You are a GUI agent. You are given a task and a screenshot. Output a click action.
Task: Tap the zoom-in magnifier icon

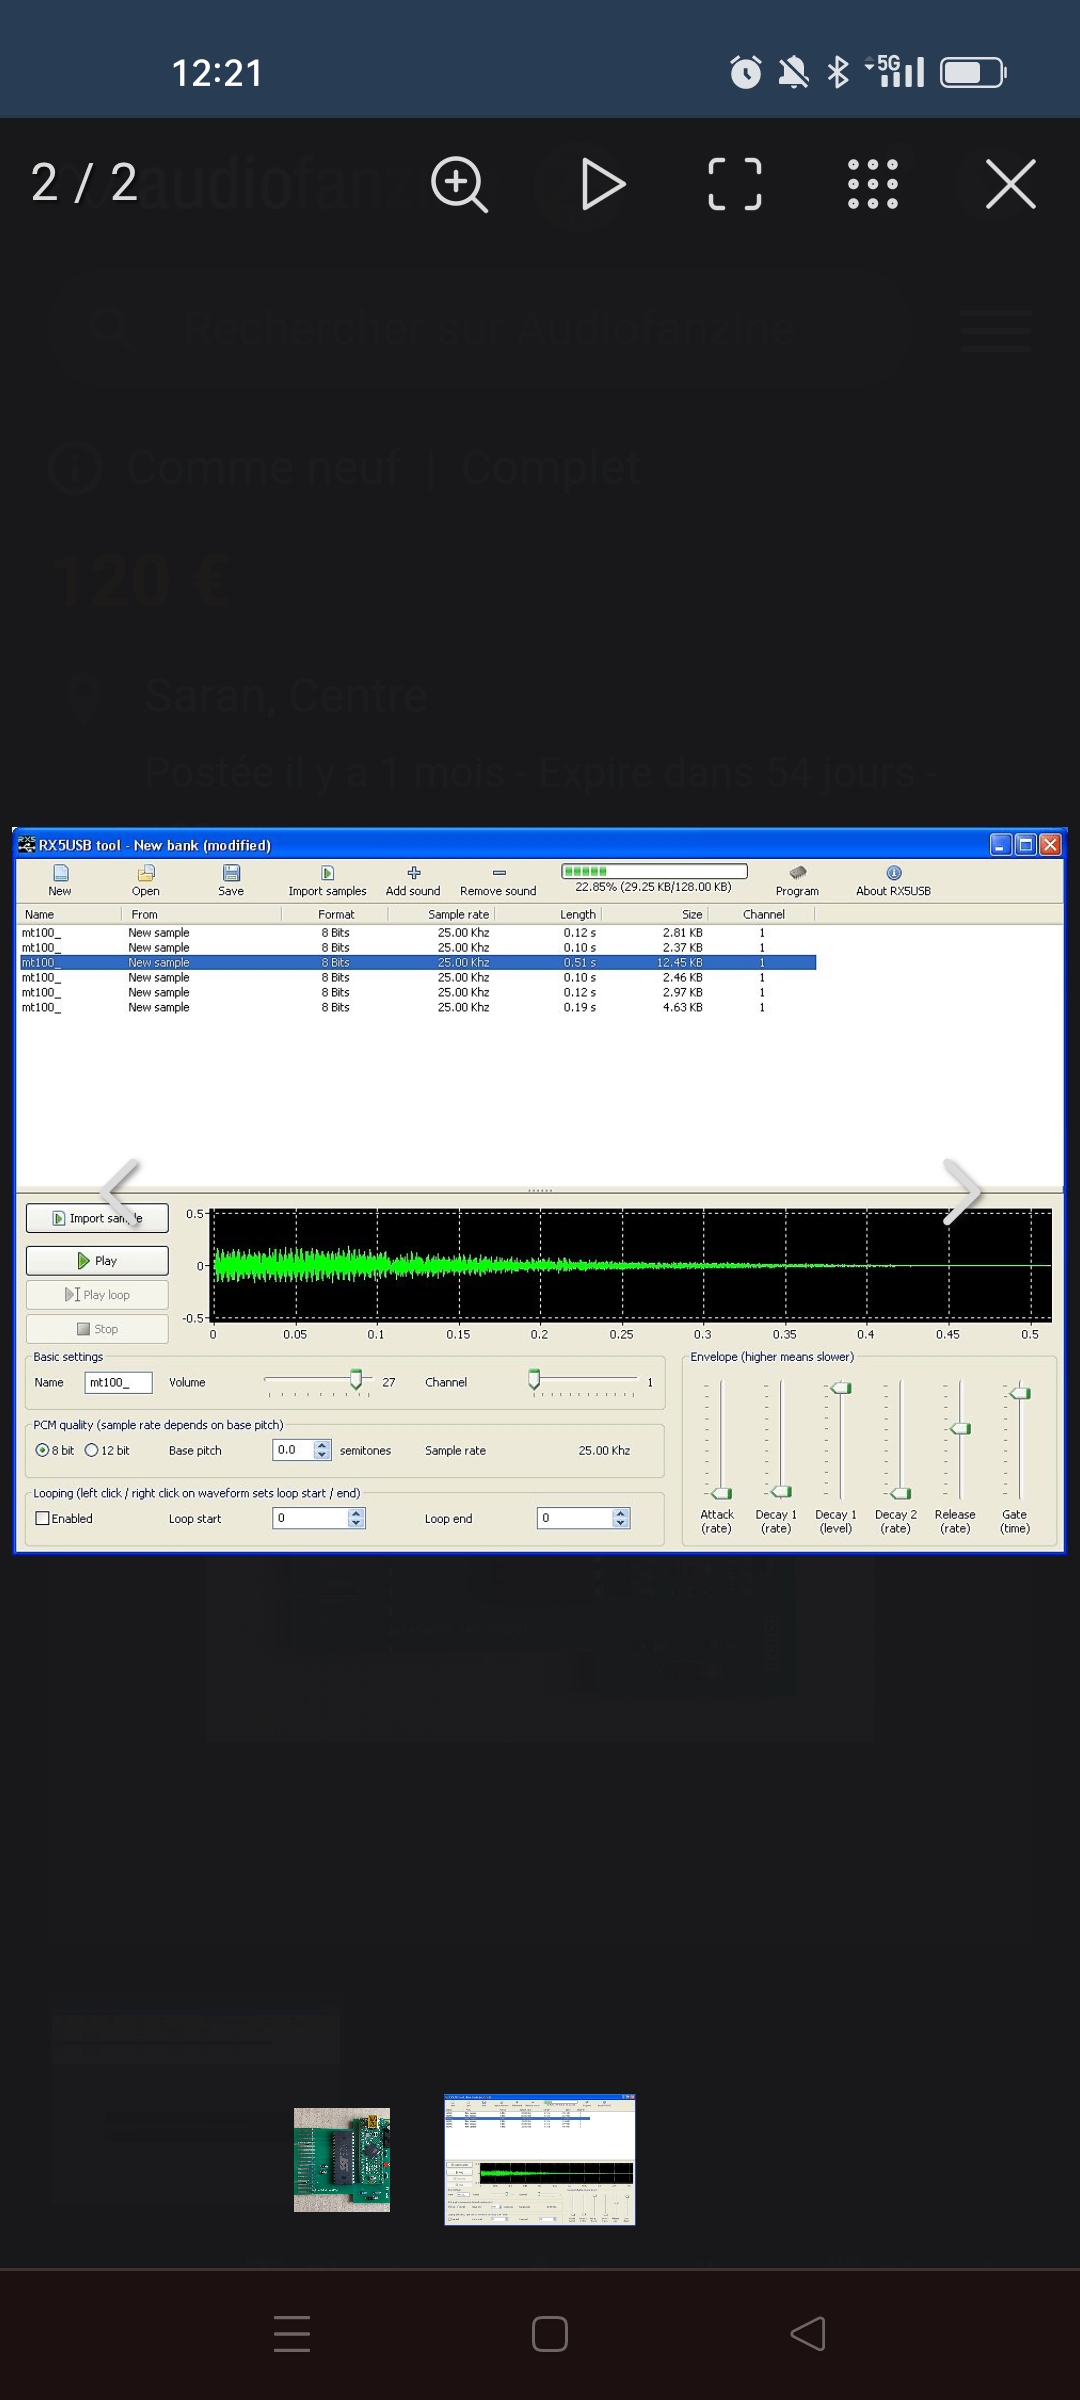click(459, 184)
